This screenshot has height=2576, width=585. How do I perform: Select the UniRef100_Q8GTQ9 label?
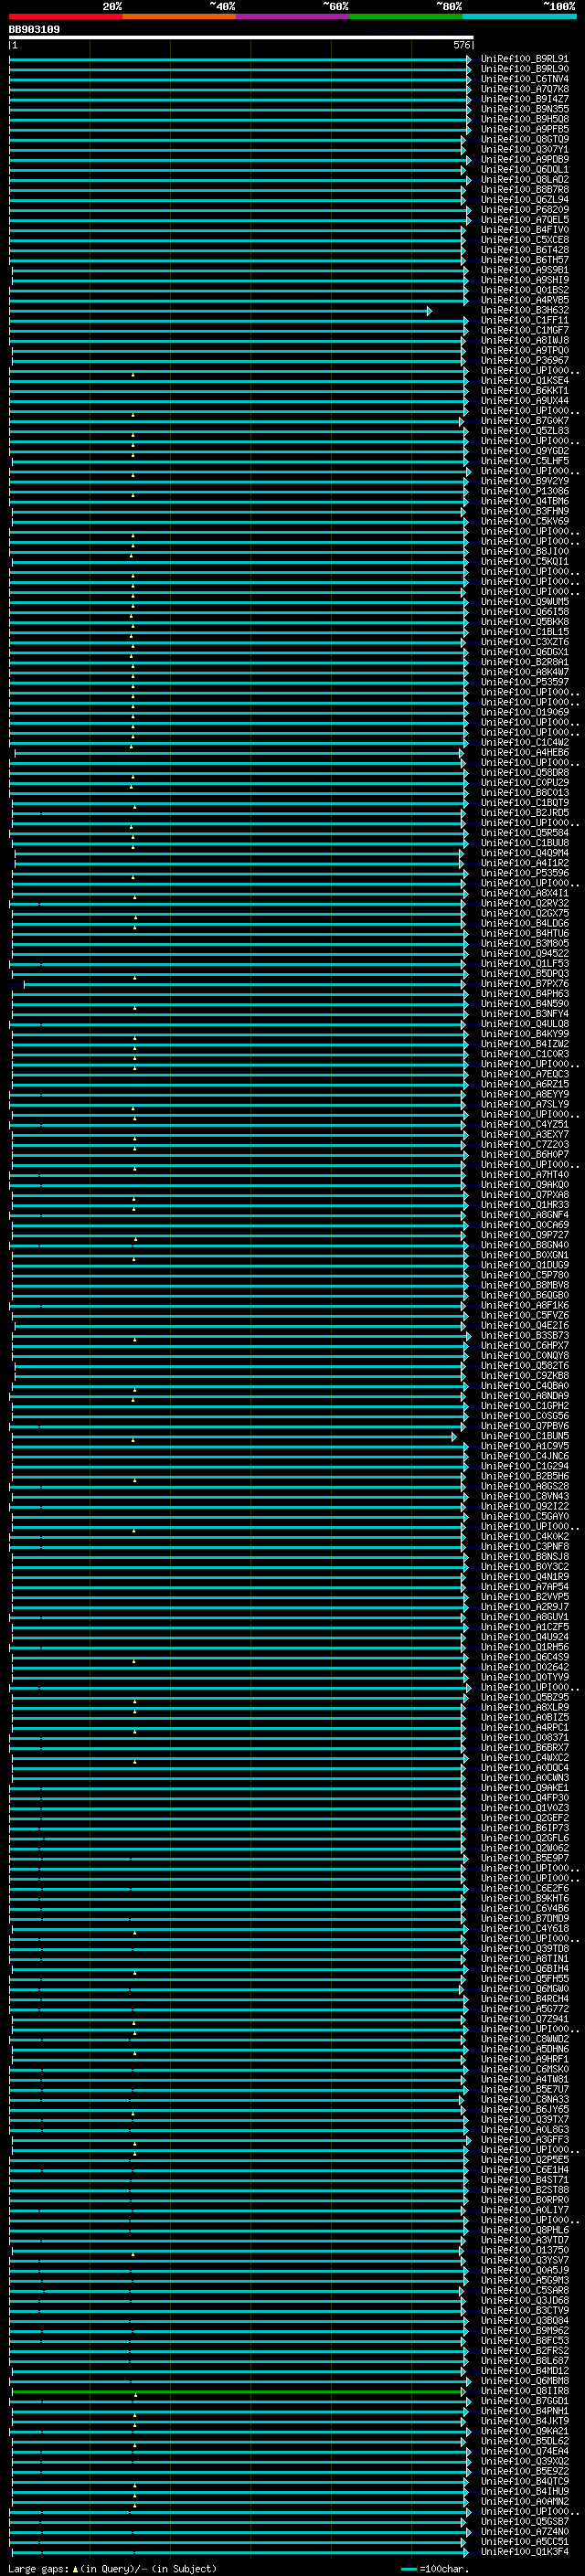pyautogui.click(x=524, y=139)
